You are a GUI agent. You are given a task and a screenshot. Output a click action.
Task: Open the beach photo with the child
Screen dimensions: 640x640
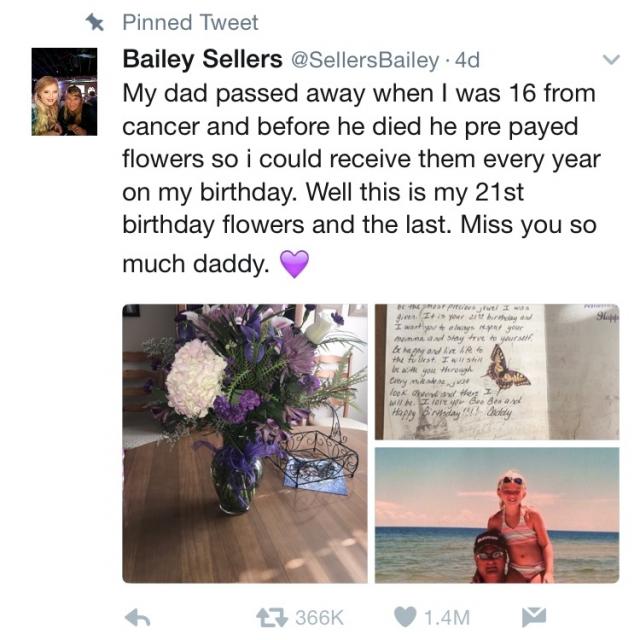(x=497, y=515)
